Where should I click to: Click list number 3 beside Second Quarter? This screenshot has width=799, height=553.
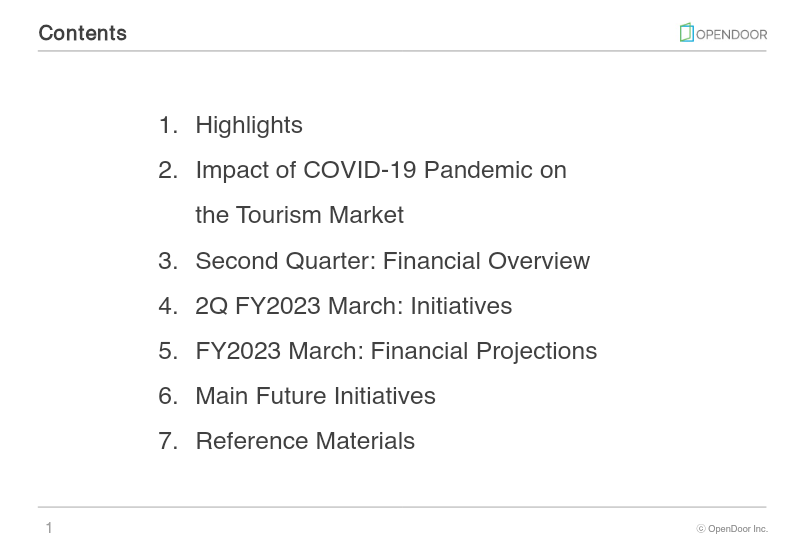click(x=167, y=261)
